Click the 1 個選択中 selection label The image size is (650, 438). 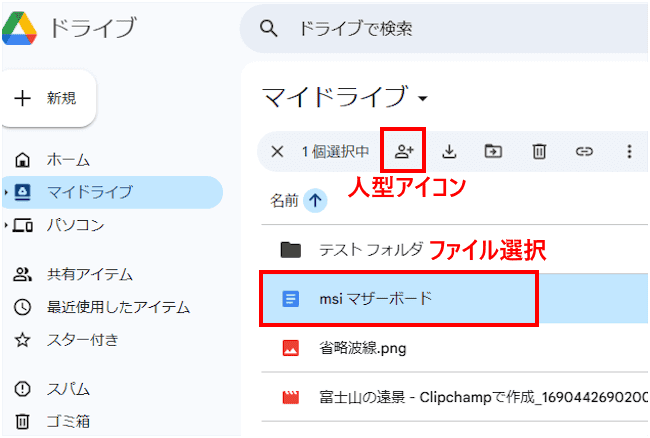point(335,152)
